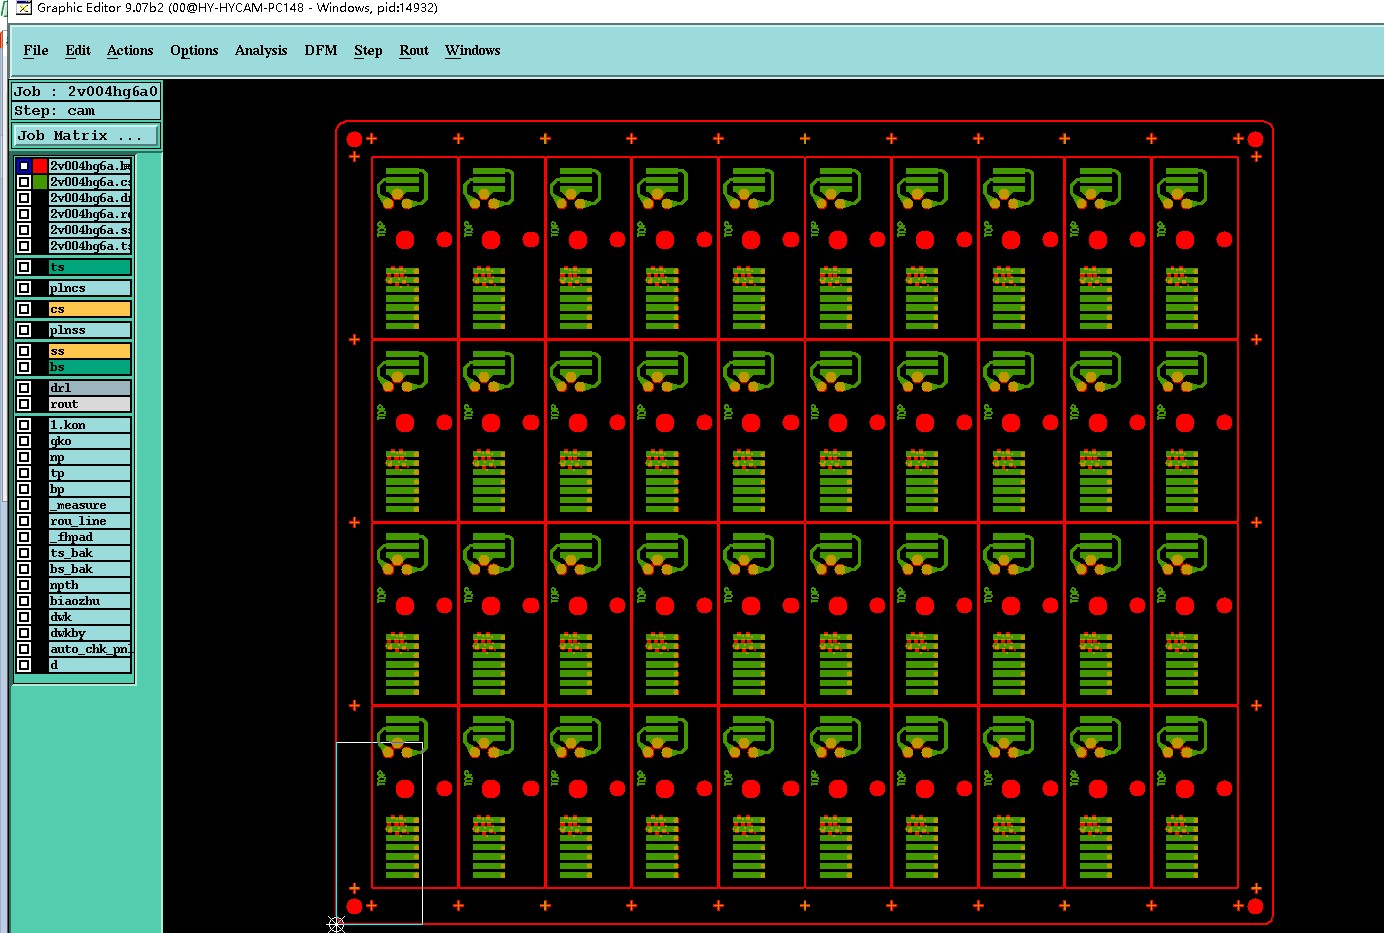Toggle blue-highlighted checkbox of first 2v004hg6a layer
Viewport: 1384px width, 933px height.
[x=24, y=166]
